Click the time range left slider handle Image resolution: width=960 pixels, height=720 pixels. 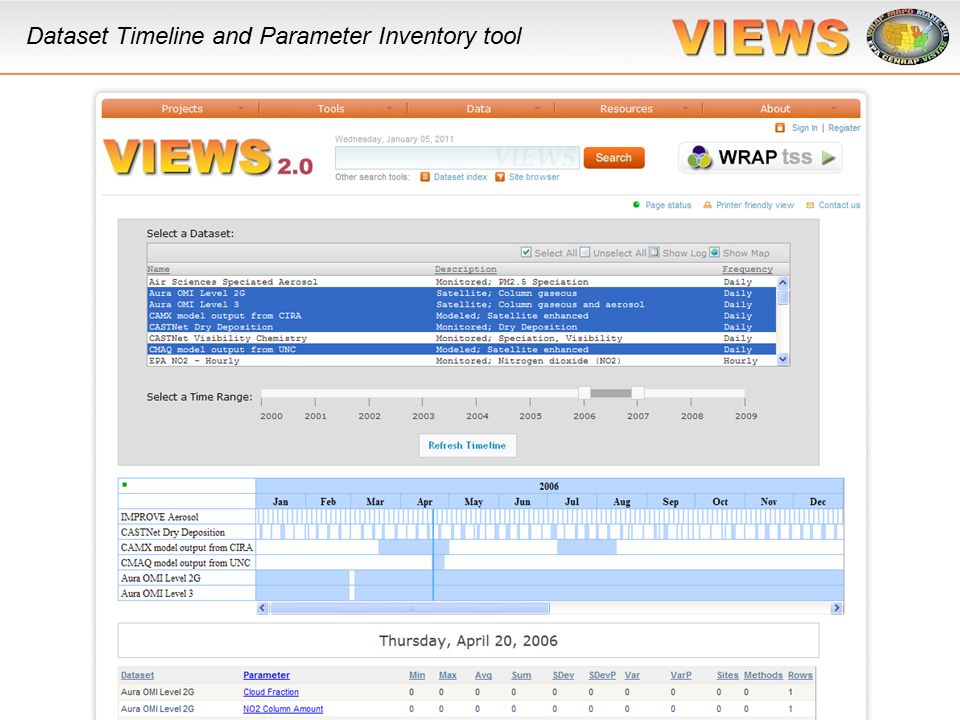point(584,393)
